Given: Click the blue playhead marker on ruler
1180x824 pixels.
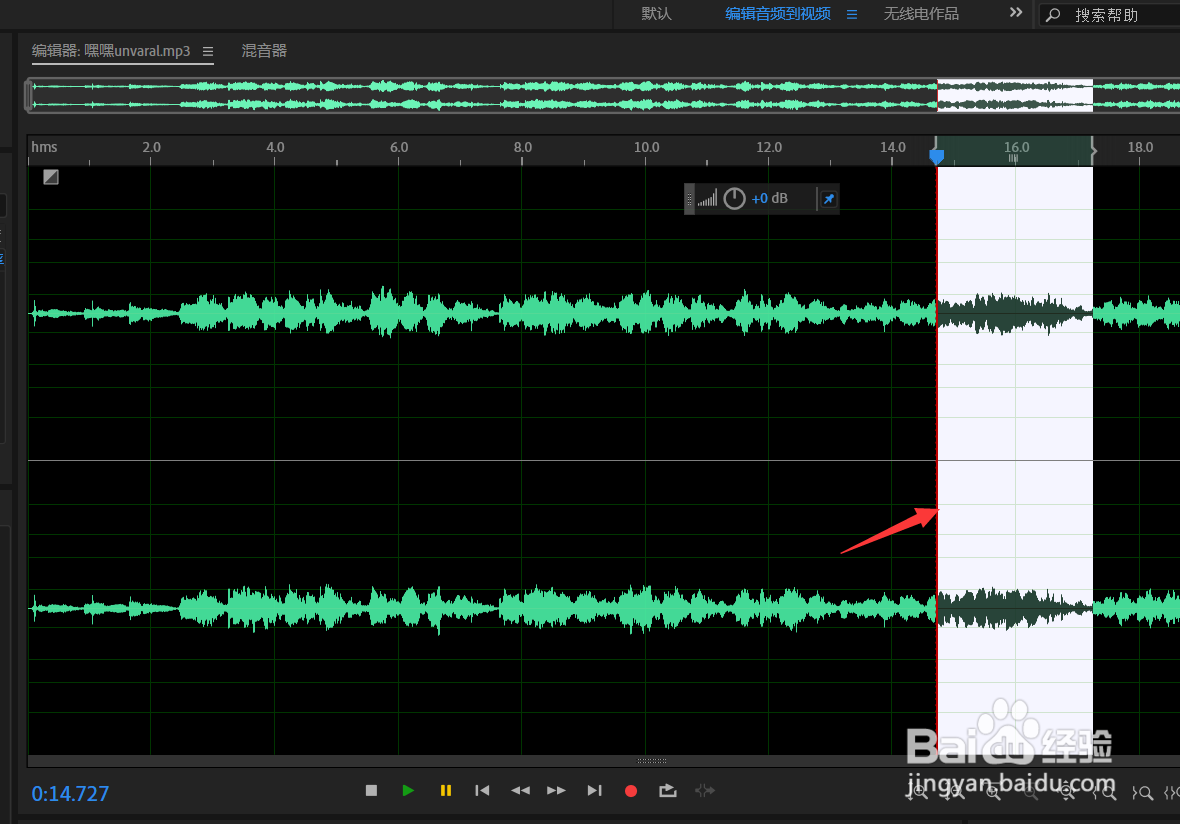Looking at the screenshot, I should point(936,156).
